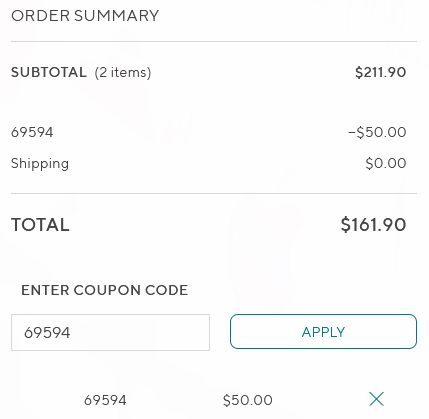Click the $211.90 subtotal amount
This screenshot has width=429, height=419.
tap(381, 72)
